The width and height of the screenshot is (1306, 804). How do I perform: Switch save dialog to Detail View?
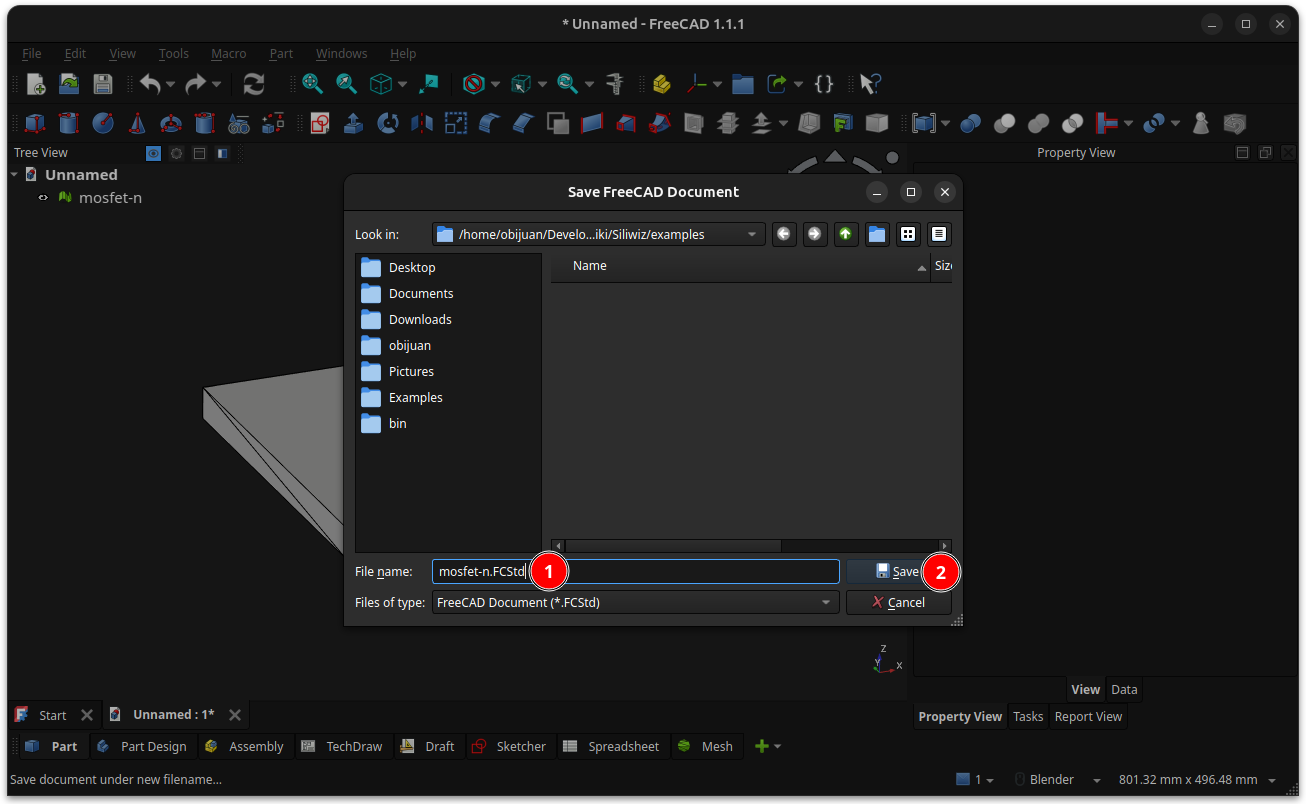coord(939,234)
